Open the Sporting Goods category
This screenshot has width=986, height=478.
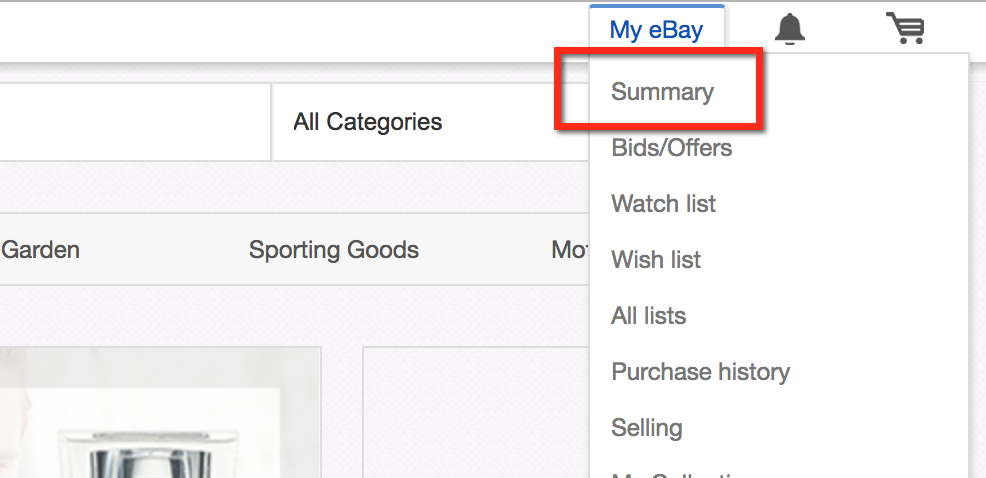333,250
